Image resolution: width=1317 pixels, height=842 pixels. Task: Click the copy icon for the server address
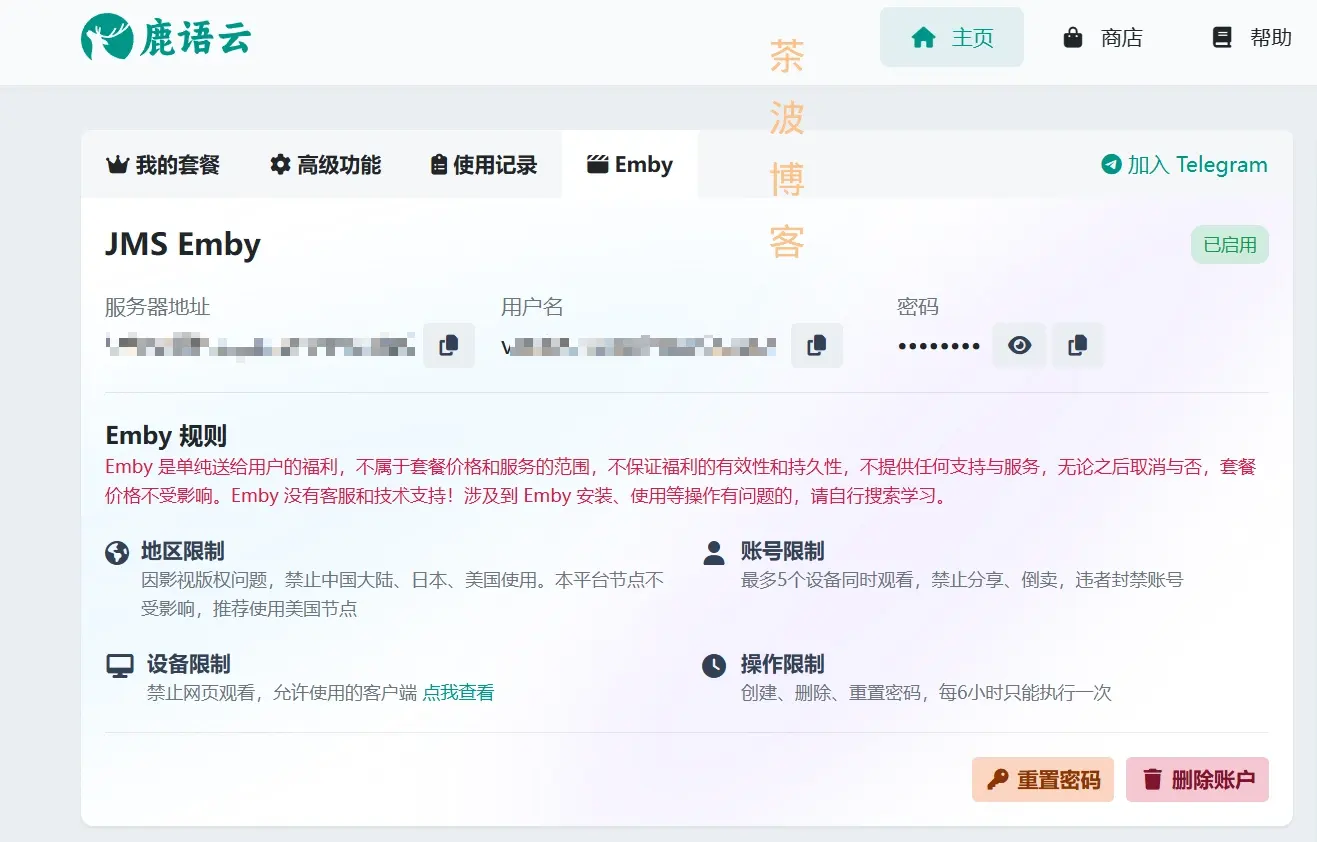pyautogui.click(x=449, y=345)
